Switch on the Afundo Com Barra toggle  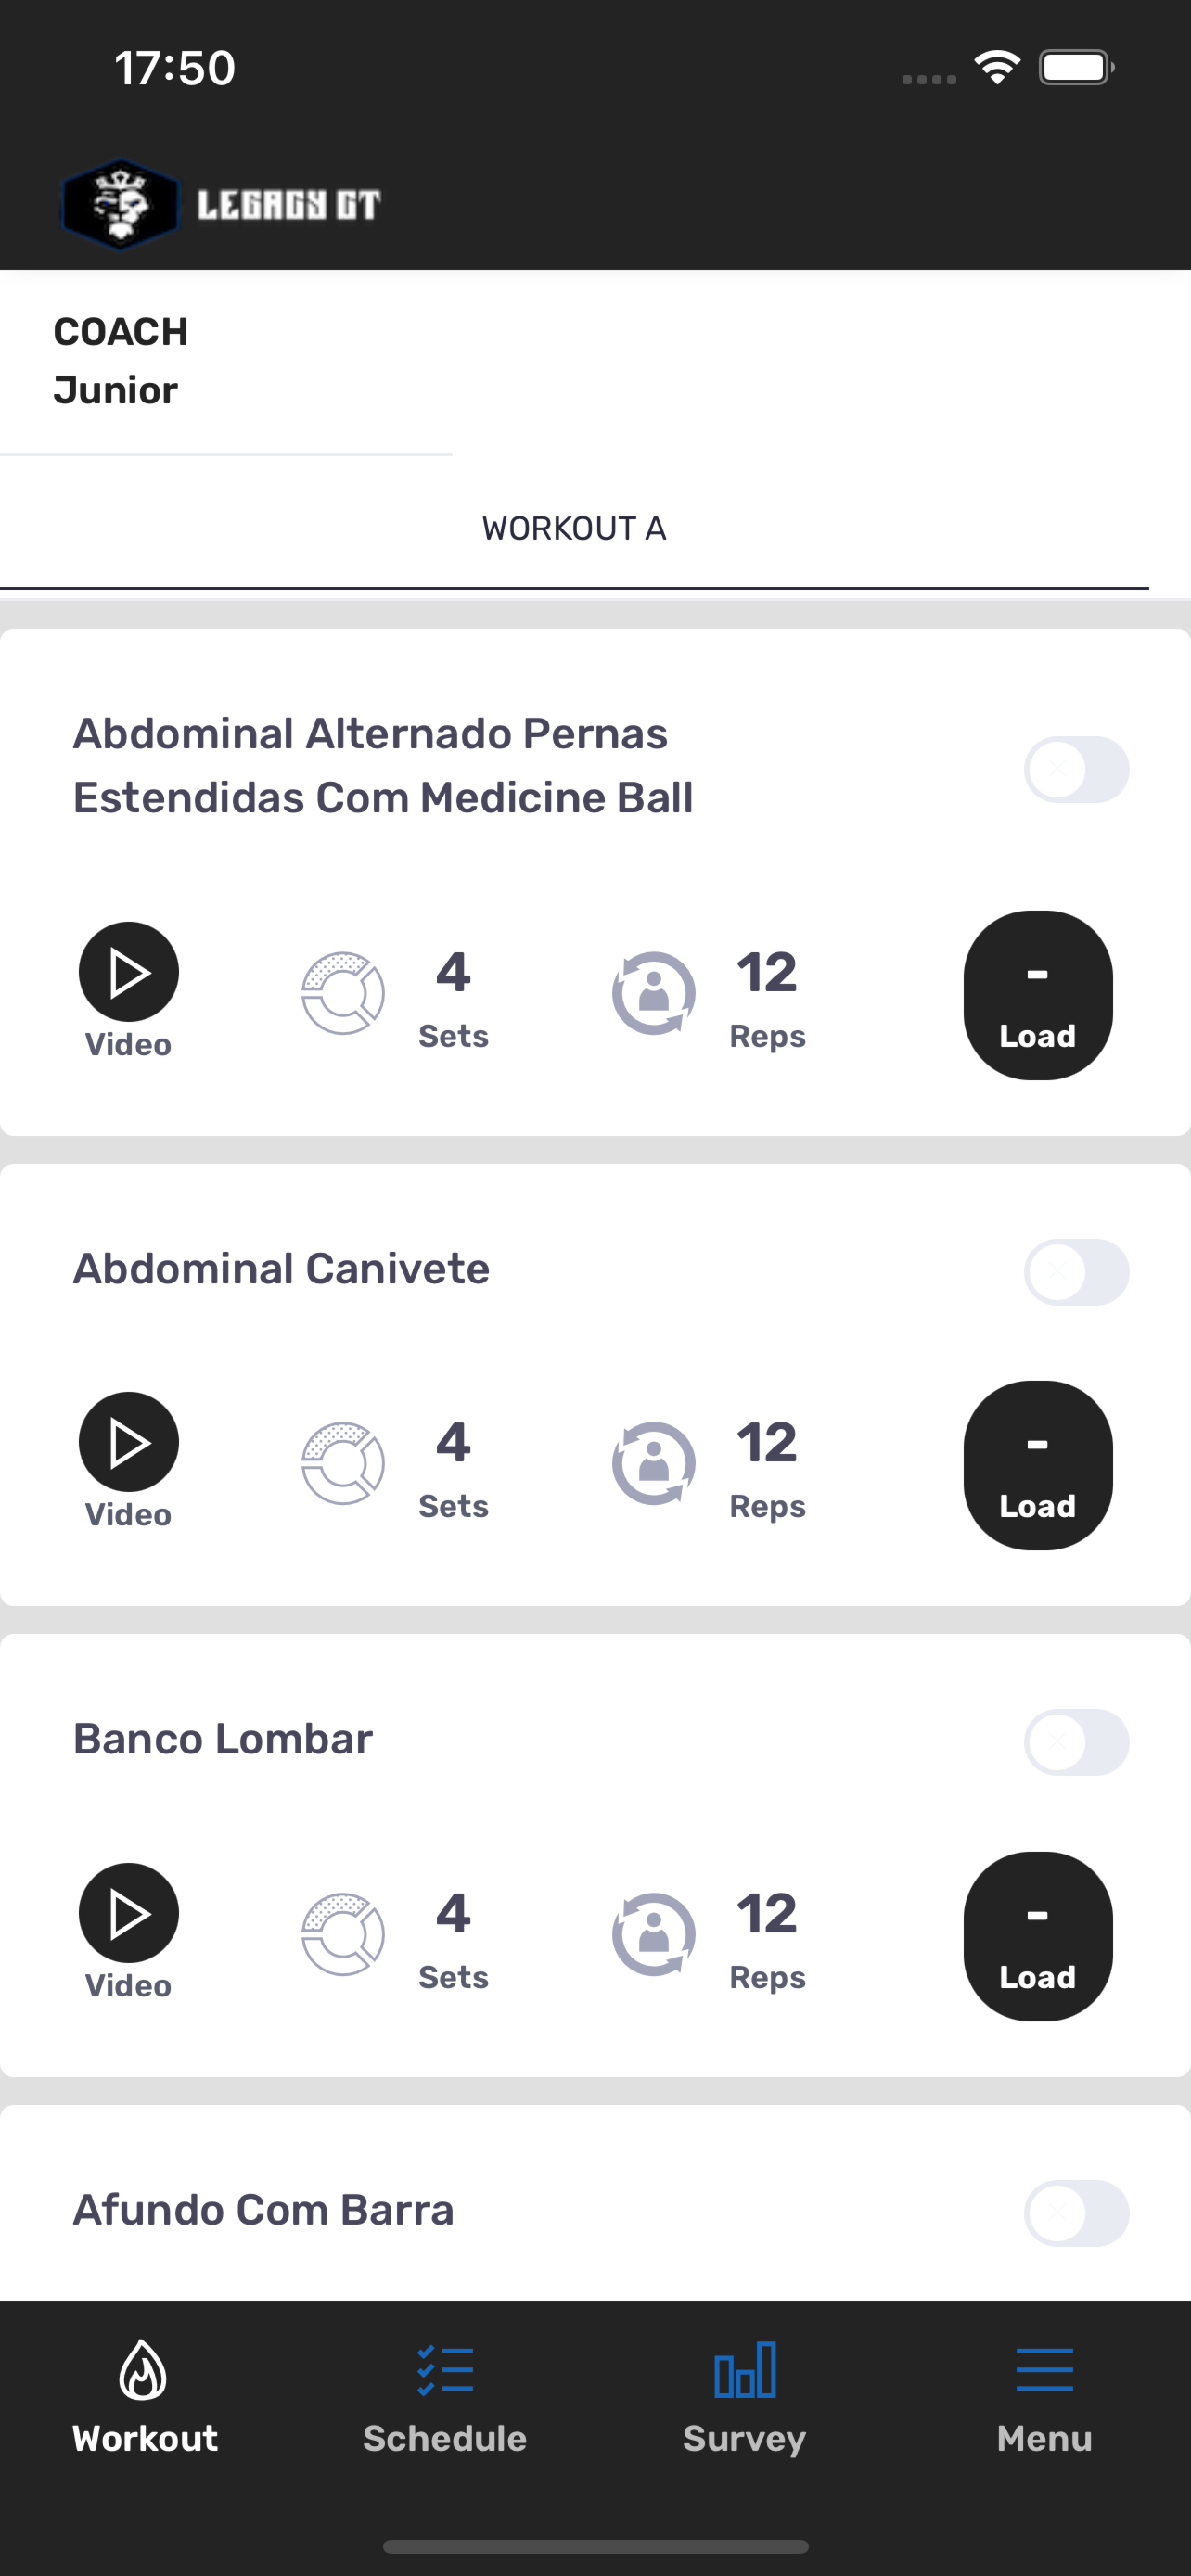[1076, 2212]
